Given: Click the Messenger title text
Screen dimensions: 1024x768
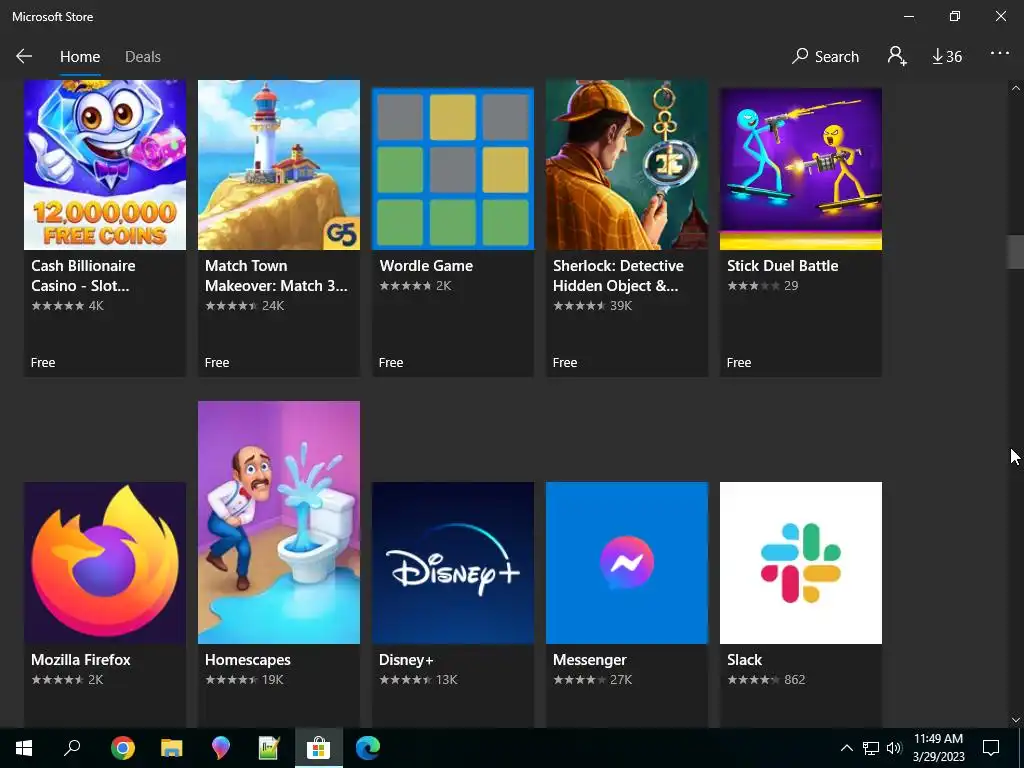Looking at the screenshot, I should pos(589,660).
